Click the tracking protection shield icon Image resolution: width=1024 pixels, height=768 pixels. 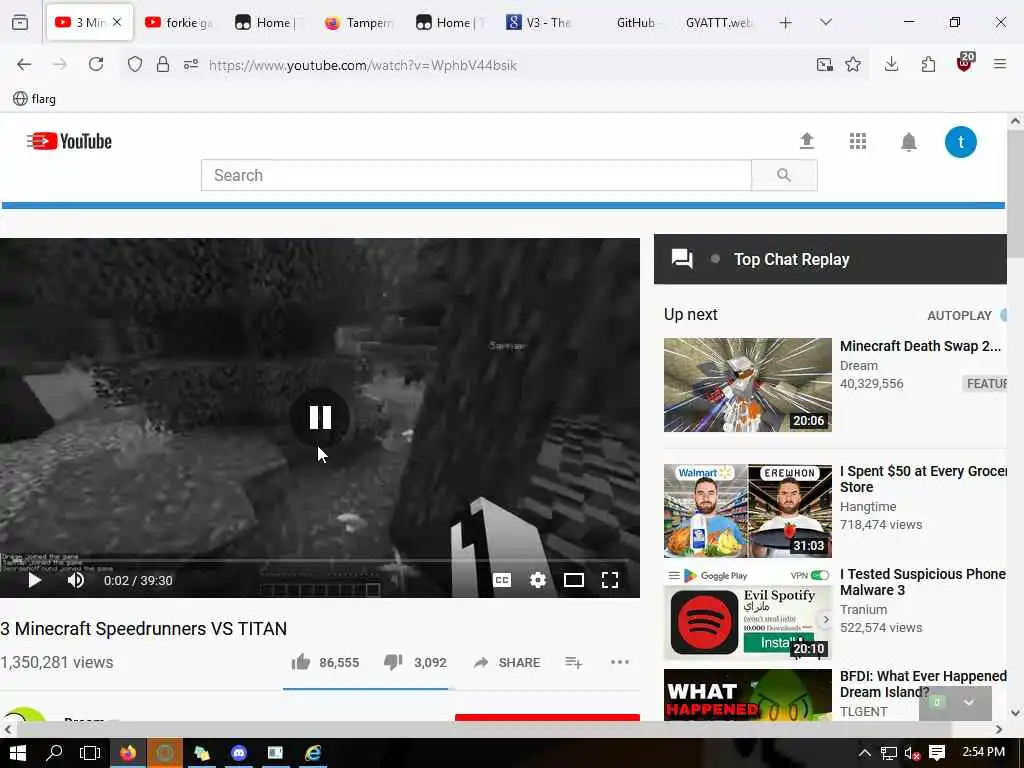coord(135,65)
